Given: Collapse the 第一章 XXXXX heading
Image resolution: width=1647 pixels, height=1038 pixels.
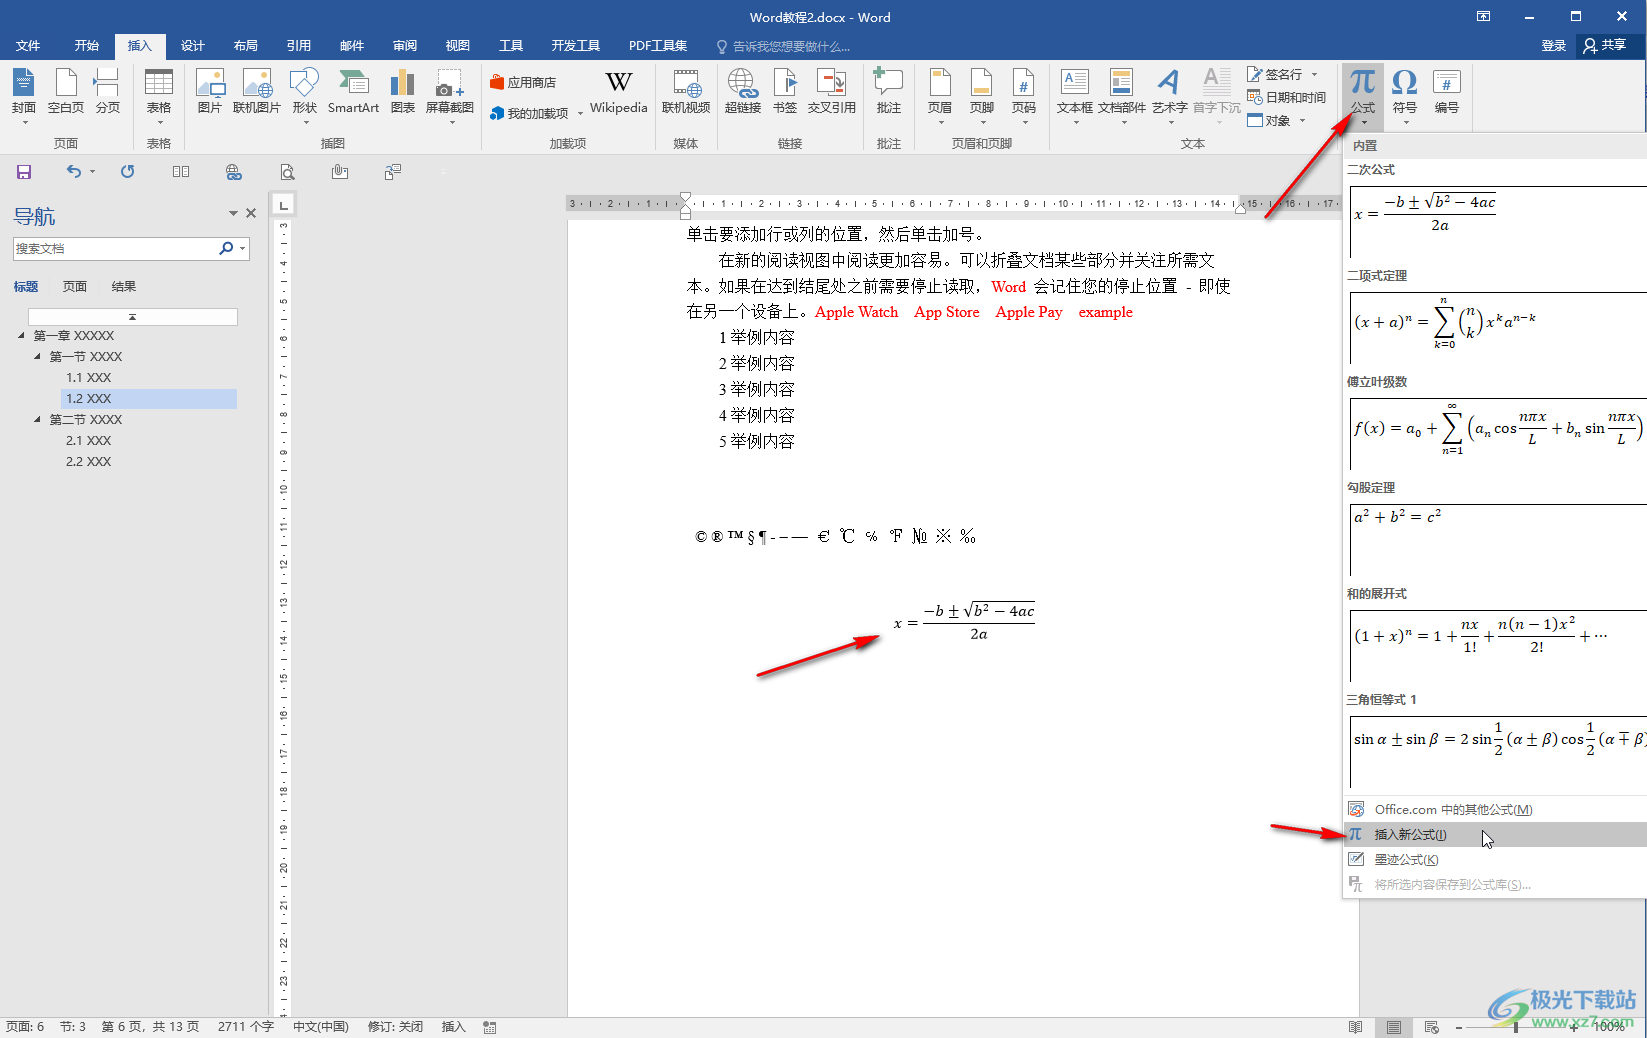Looking at the screenshot, I should pyautogui.click(x=22, y=336).
